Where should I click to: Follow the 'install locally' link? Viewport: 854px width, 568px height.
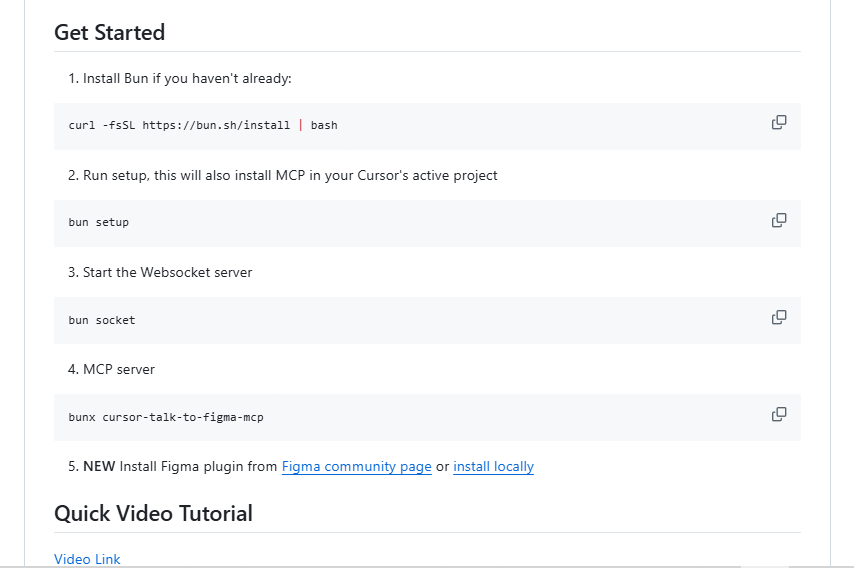[493, 467]
